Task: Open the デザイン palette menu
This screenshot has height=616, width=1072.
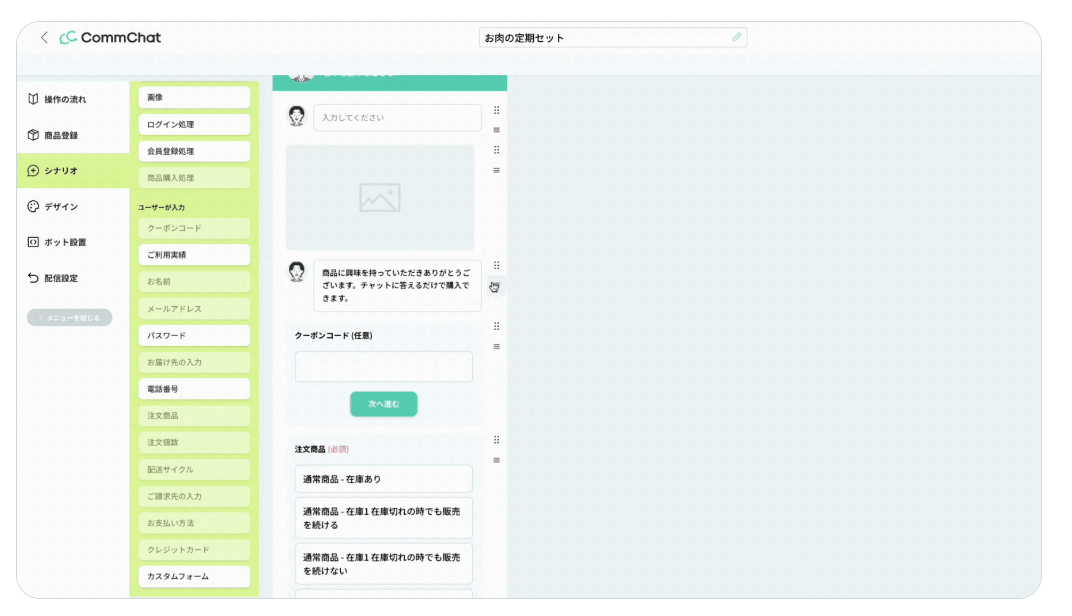Action: pos(60,207)
